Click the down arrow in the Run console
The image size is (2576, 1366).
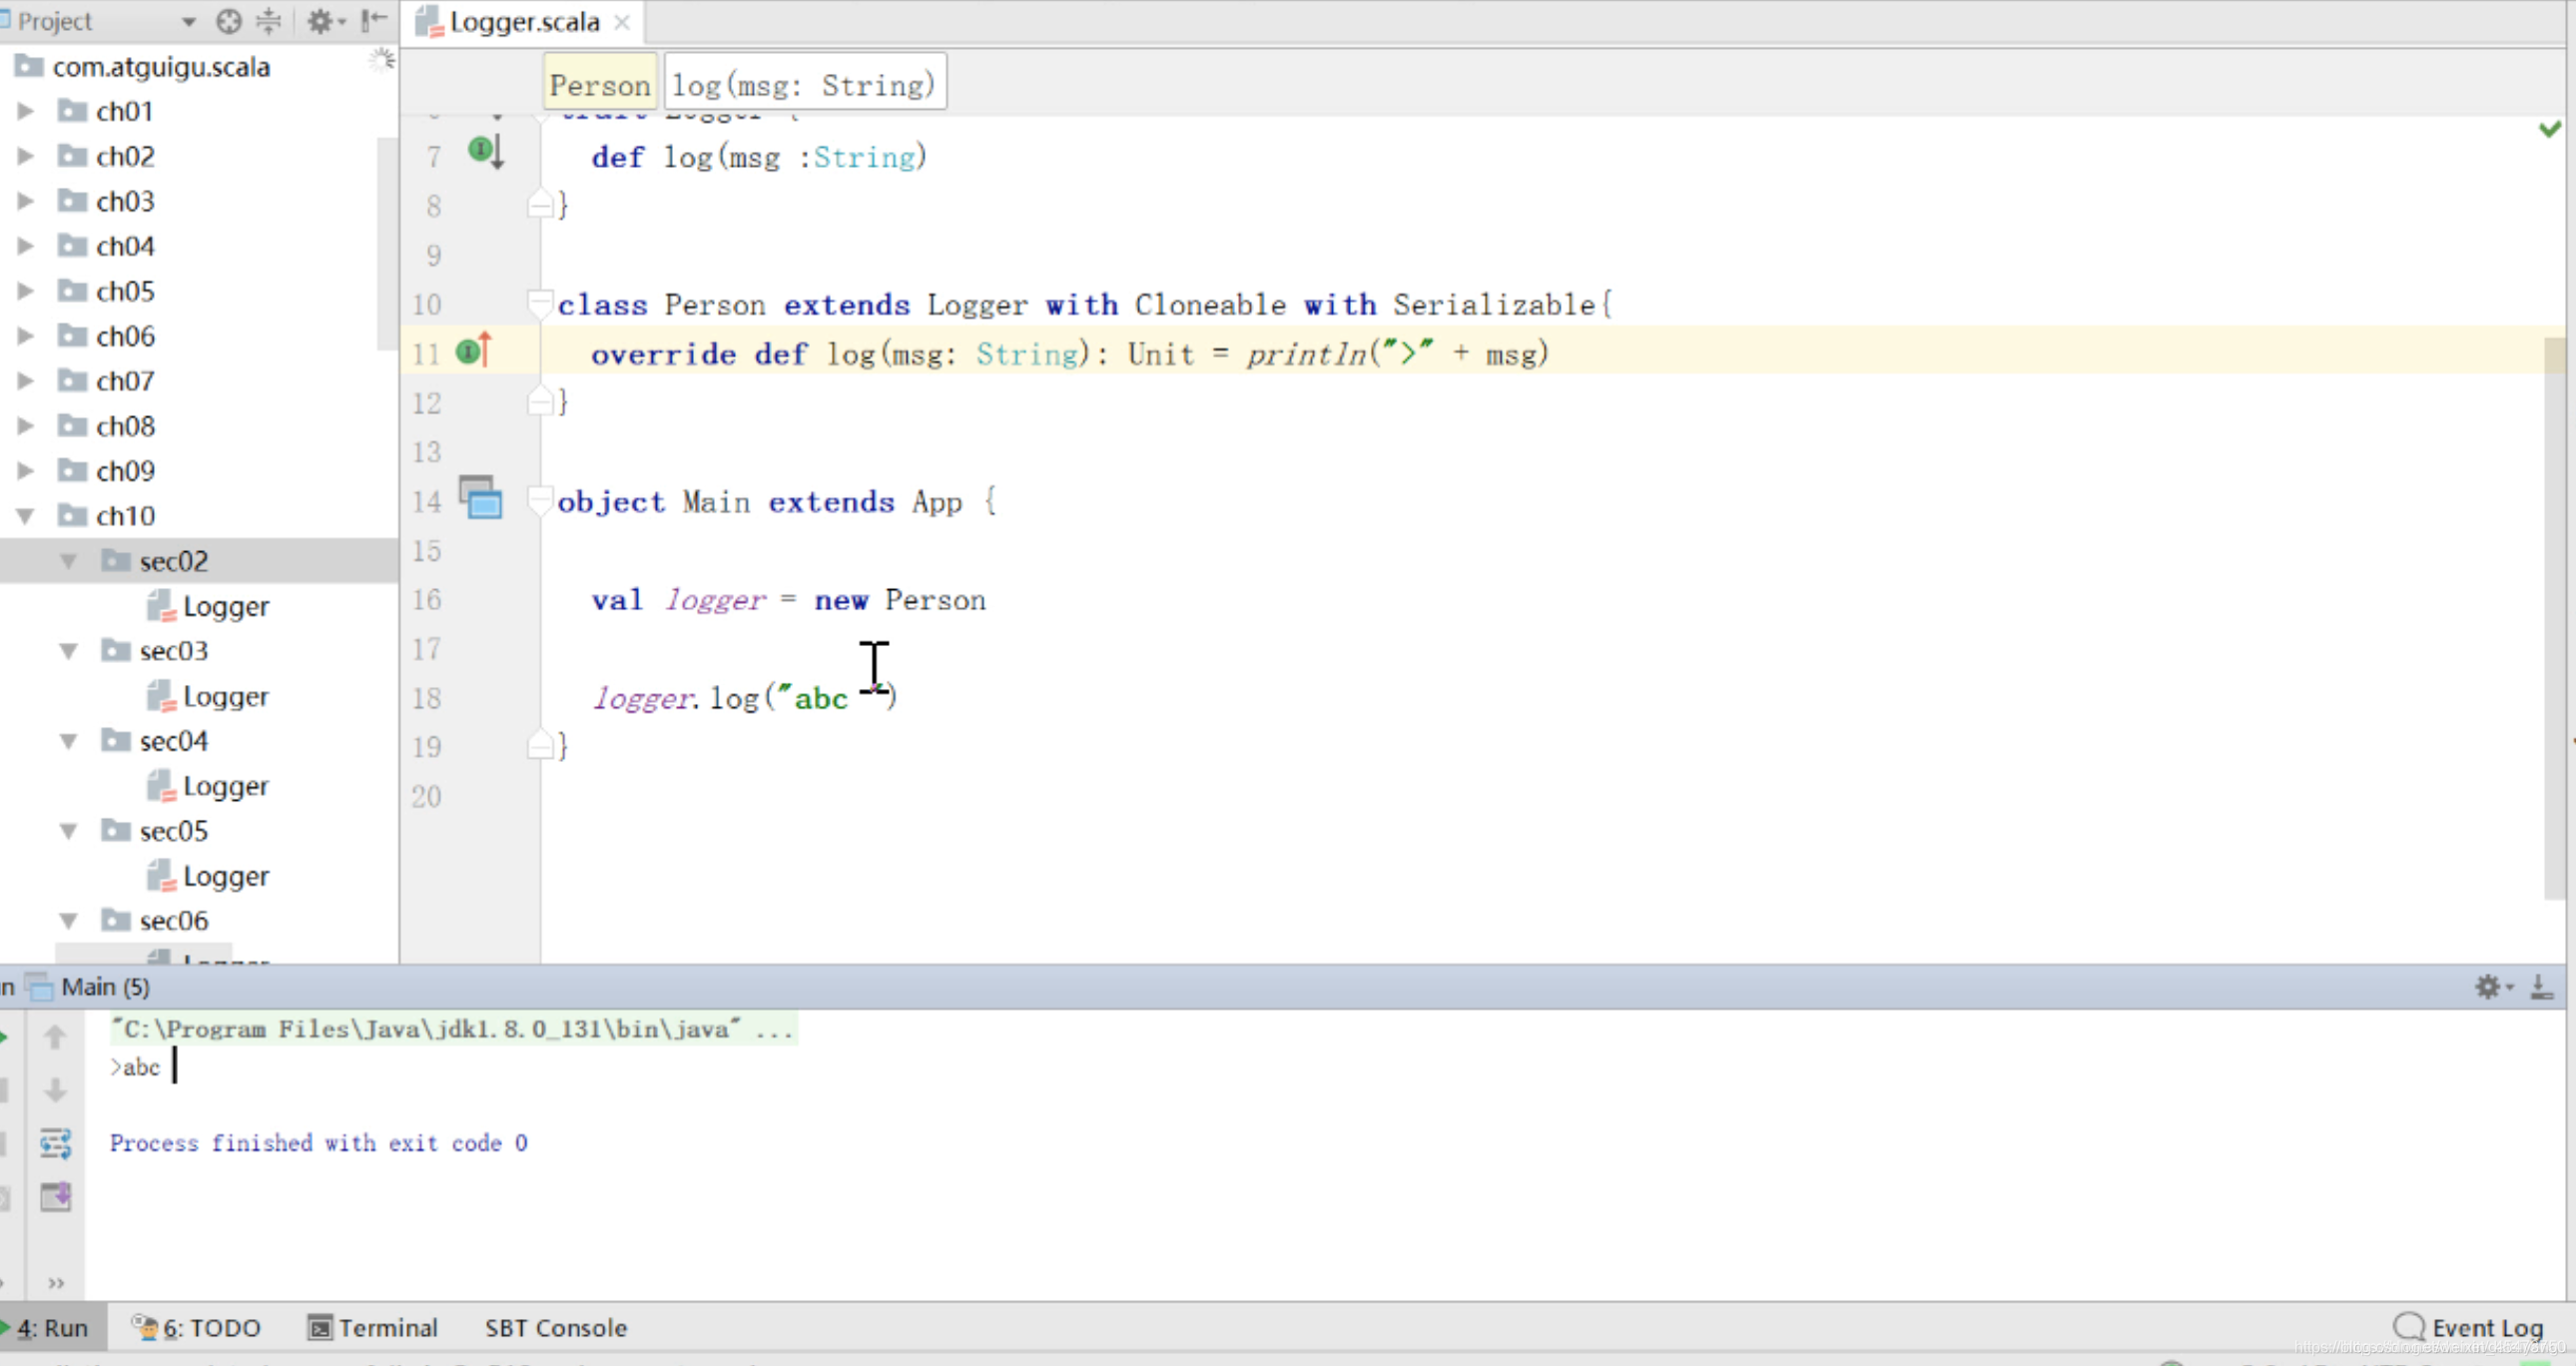[x=56, y=1090]
